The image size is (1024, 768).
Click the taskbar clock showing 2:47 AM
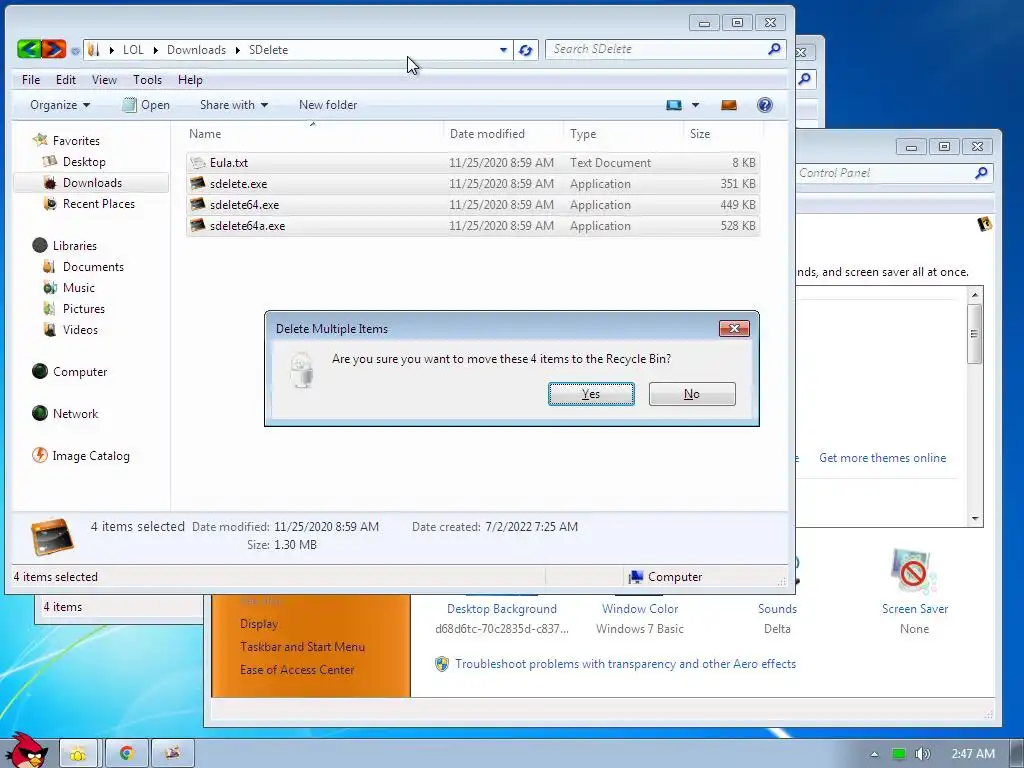[x=972, y=754]
